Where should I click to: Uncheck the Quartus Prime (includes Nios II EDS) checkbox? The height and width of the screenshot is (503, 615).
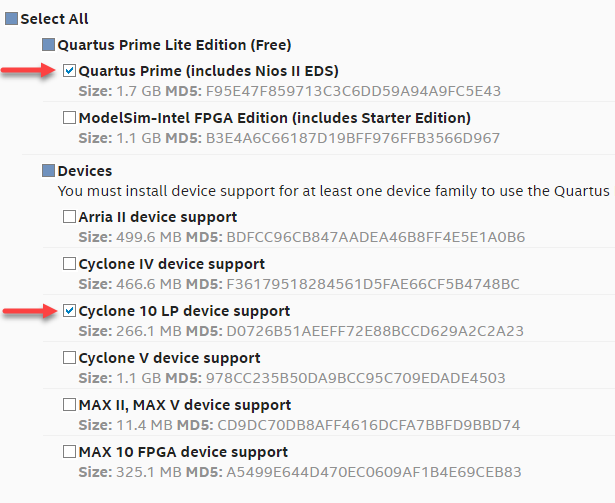69,71
